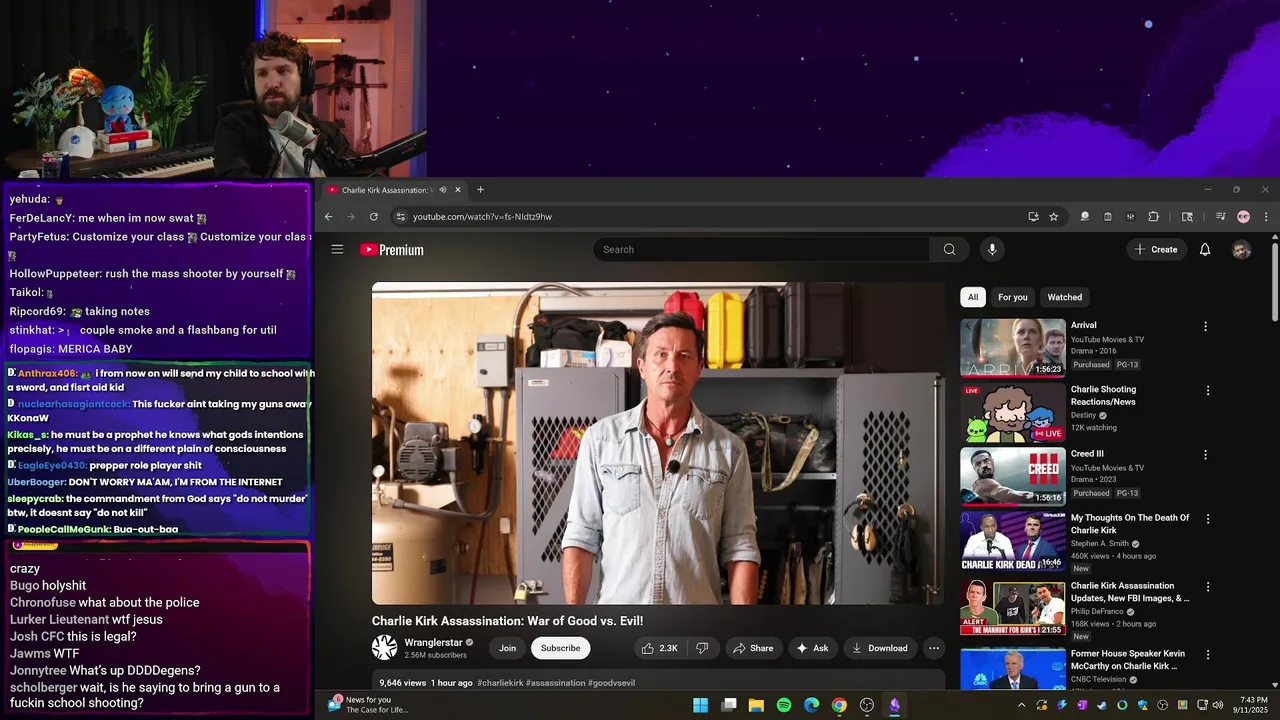1280x720 pixels.
Task: Subscribe to Wranglerstar channel
Action: pos(560,648)
